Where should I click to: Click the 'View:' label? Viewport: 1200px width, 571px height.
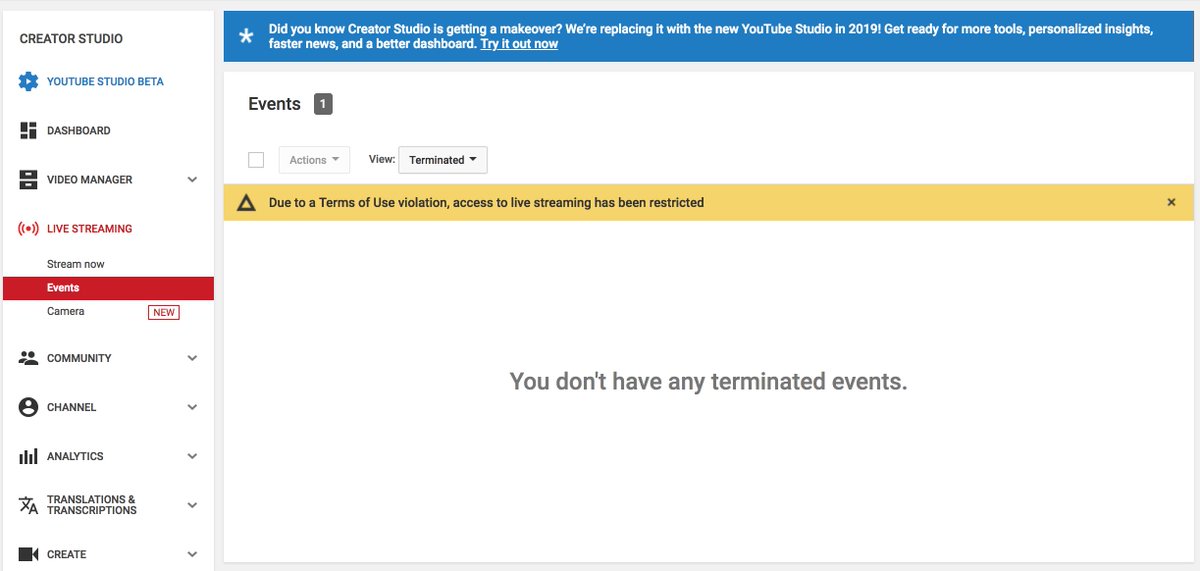tap(382, 160)
